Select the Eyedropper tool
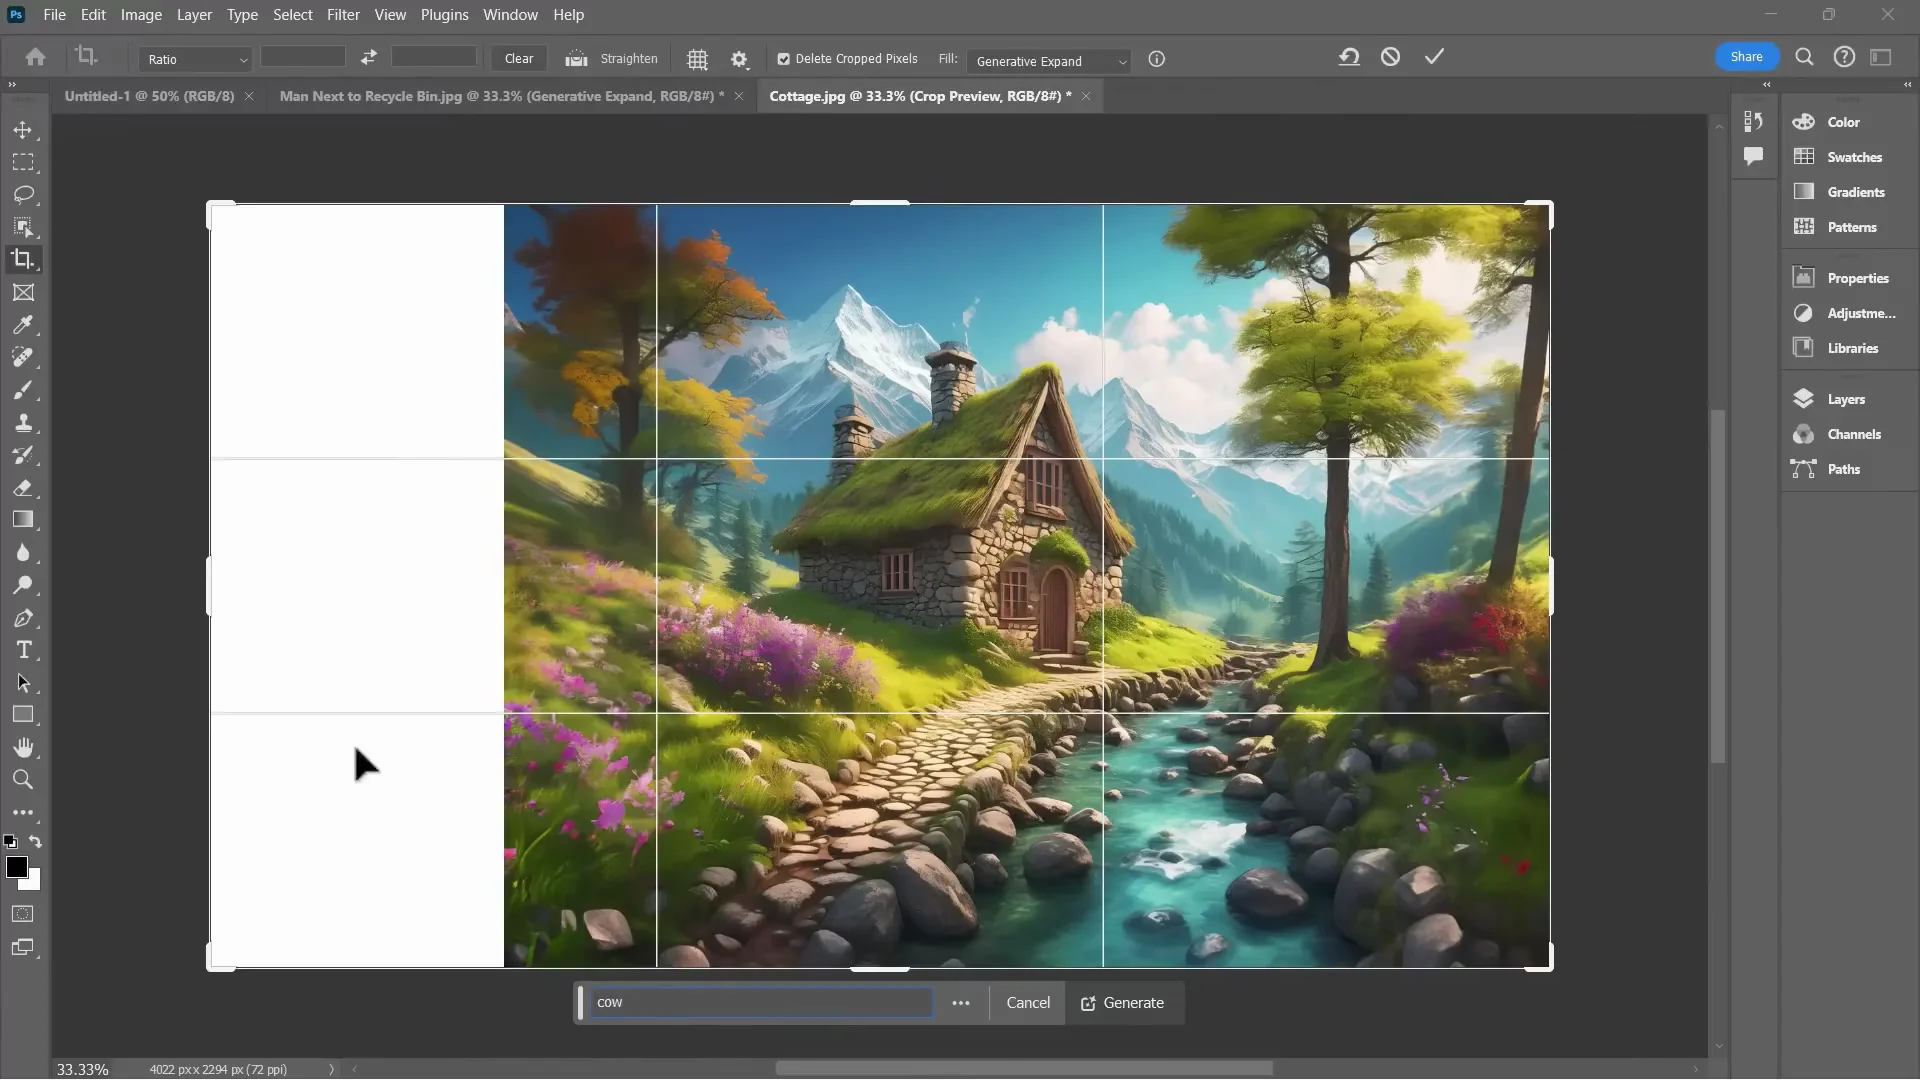The width and height of the screenshot is (1920, 1080). 23,324
